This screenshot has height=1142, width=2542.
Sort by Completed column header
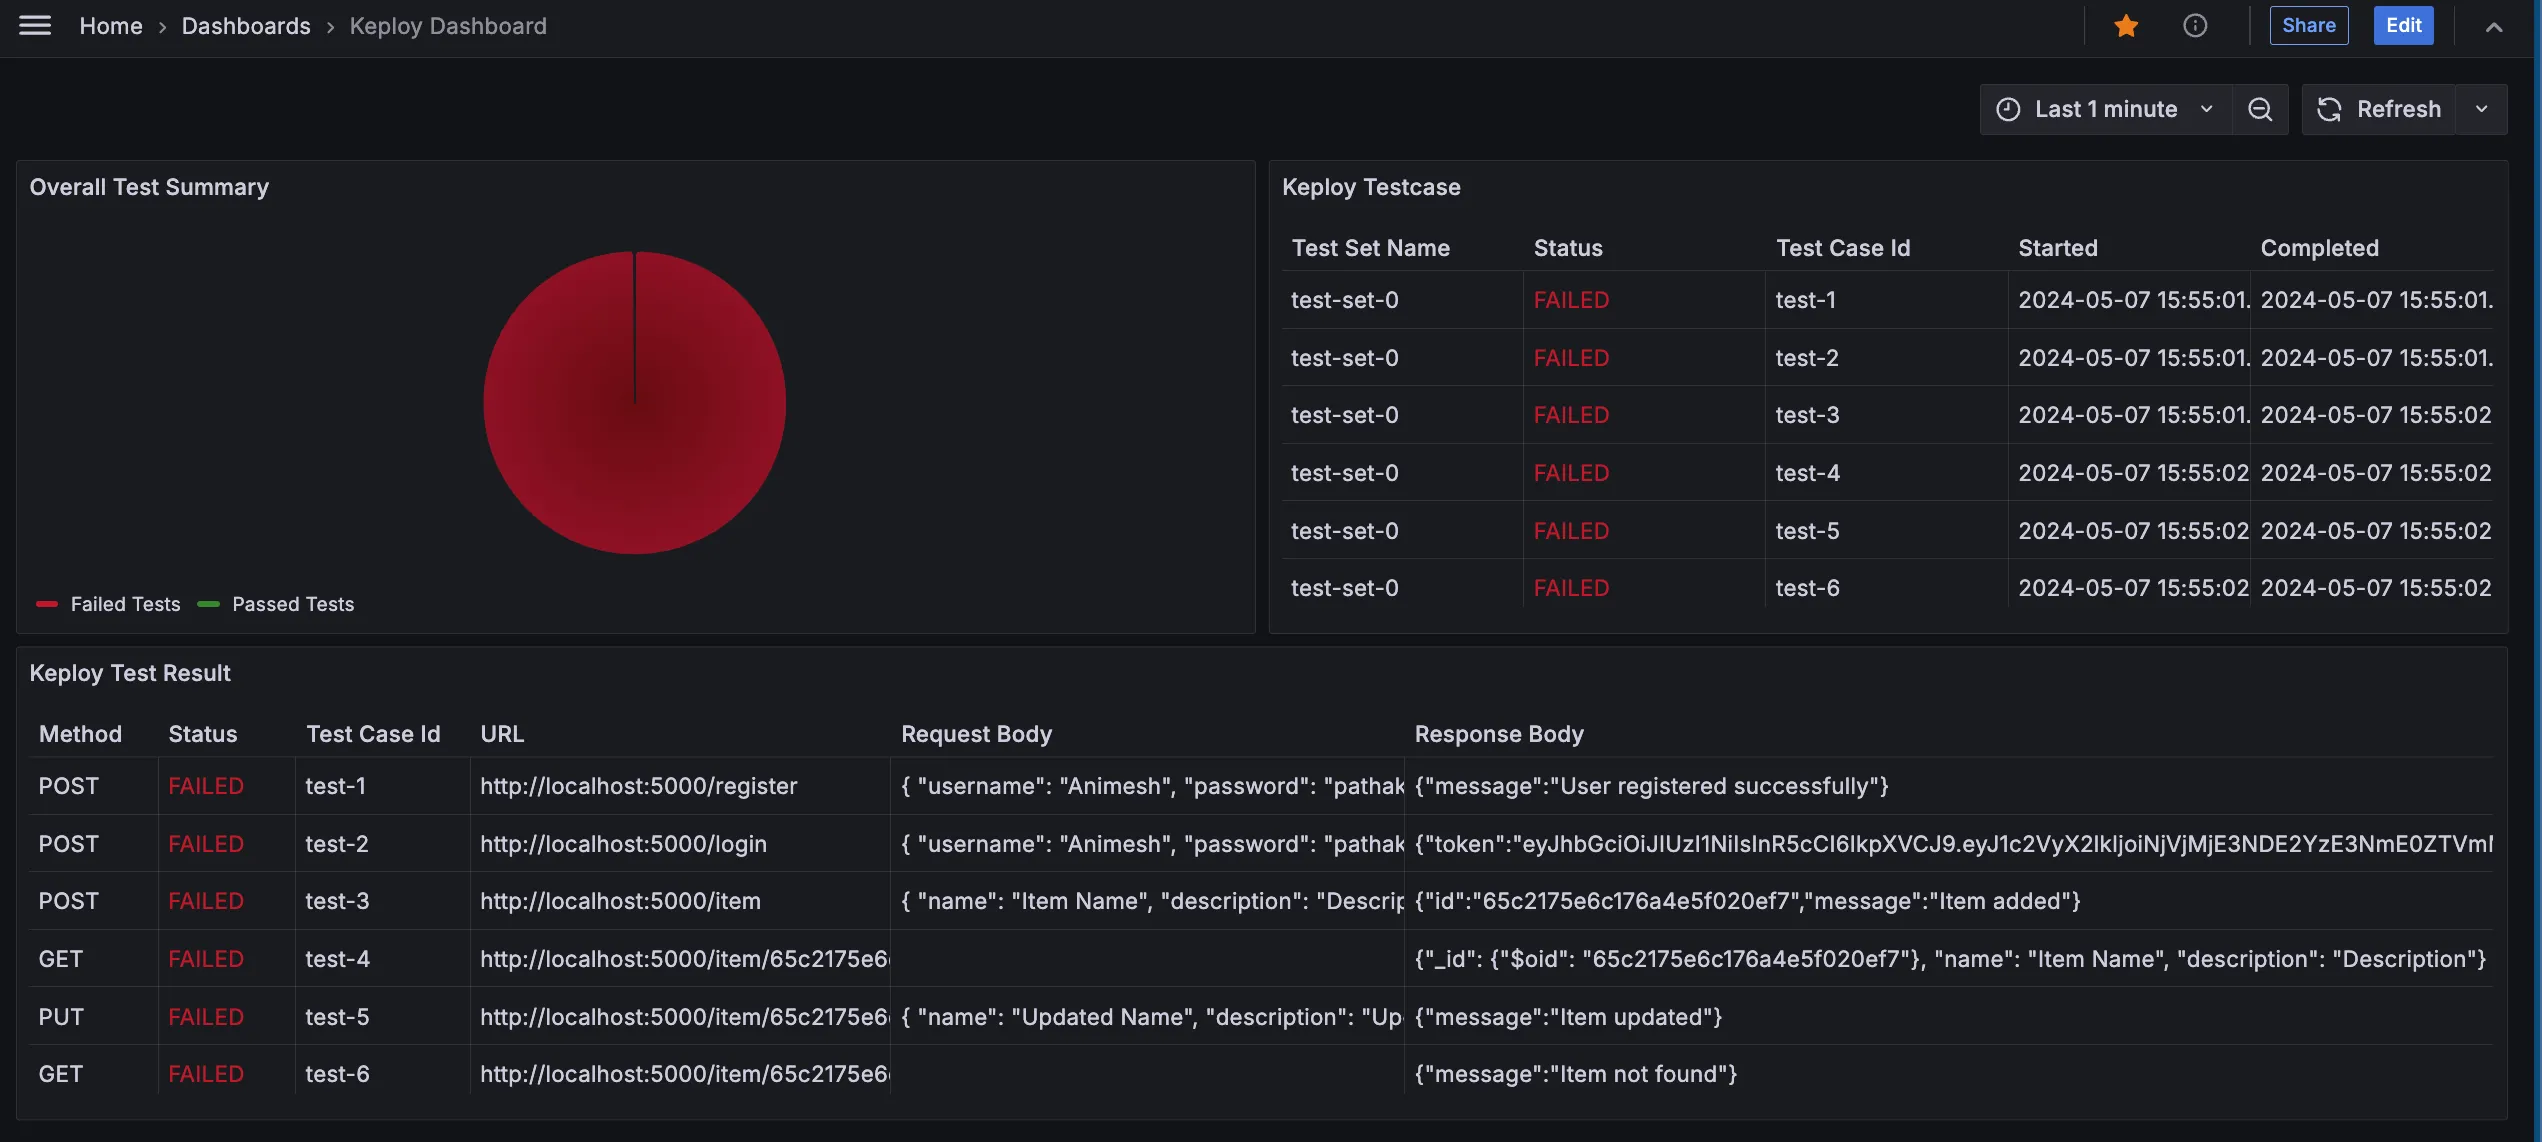[x=2320, y=248]
